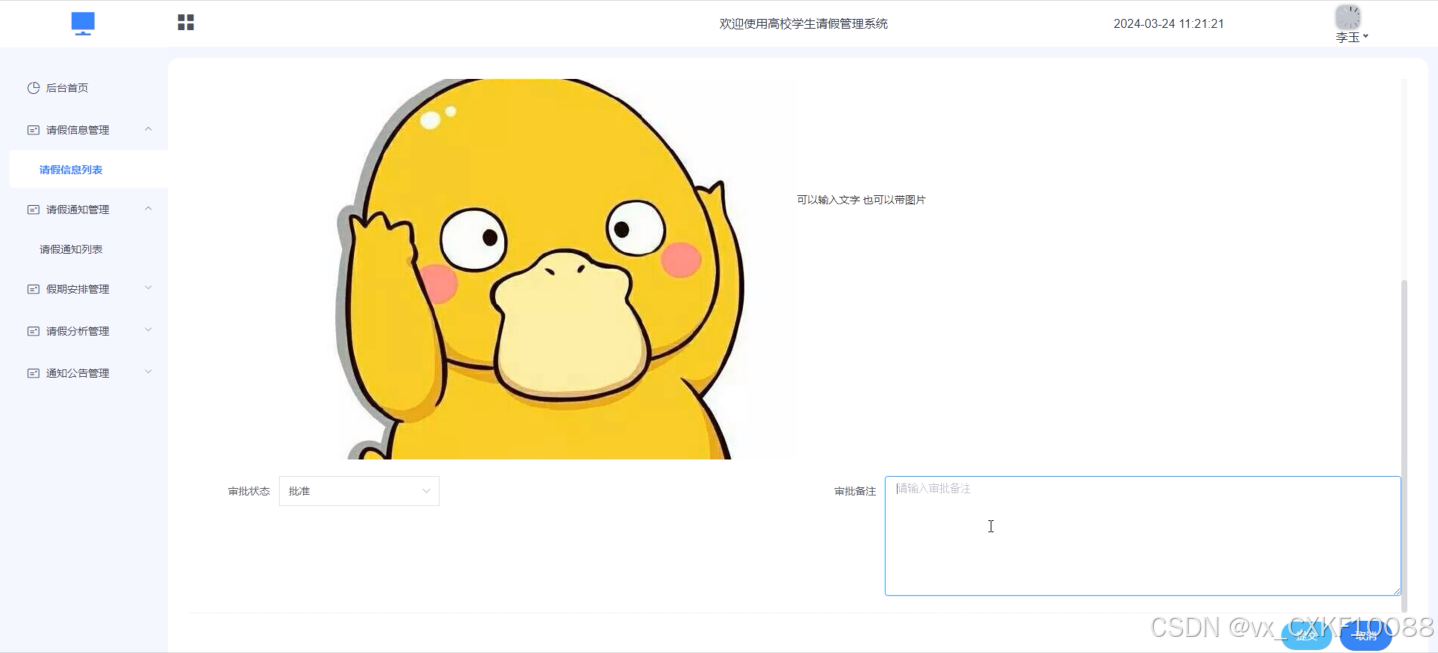
Task: Click the 请假分析管理 menu label
Action: tap(78, 331)
